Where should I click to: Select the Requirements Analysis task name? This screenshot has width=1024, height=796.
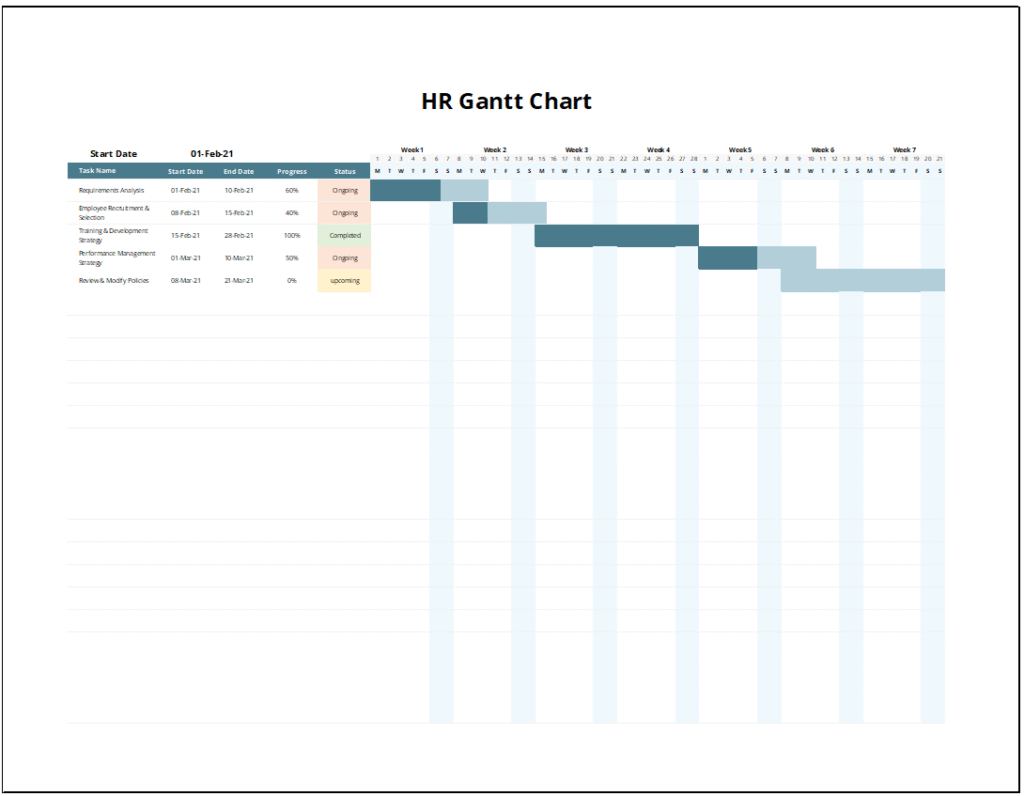tap(112, 190)
